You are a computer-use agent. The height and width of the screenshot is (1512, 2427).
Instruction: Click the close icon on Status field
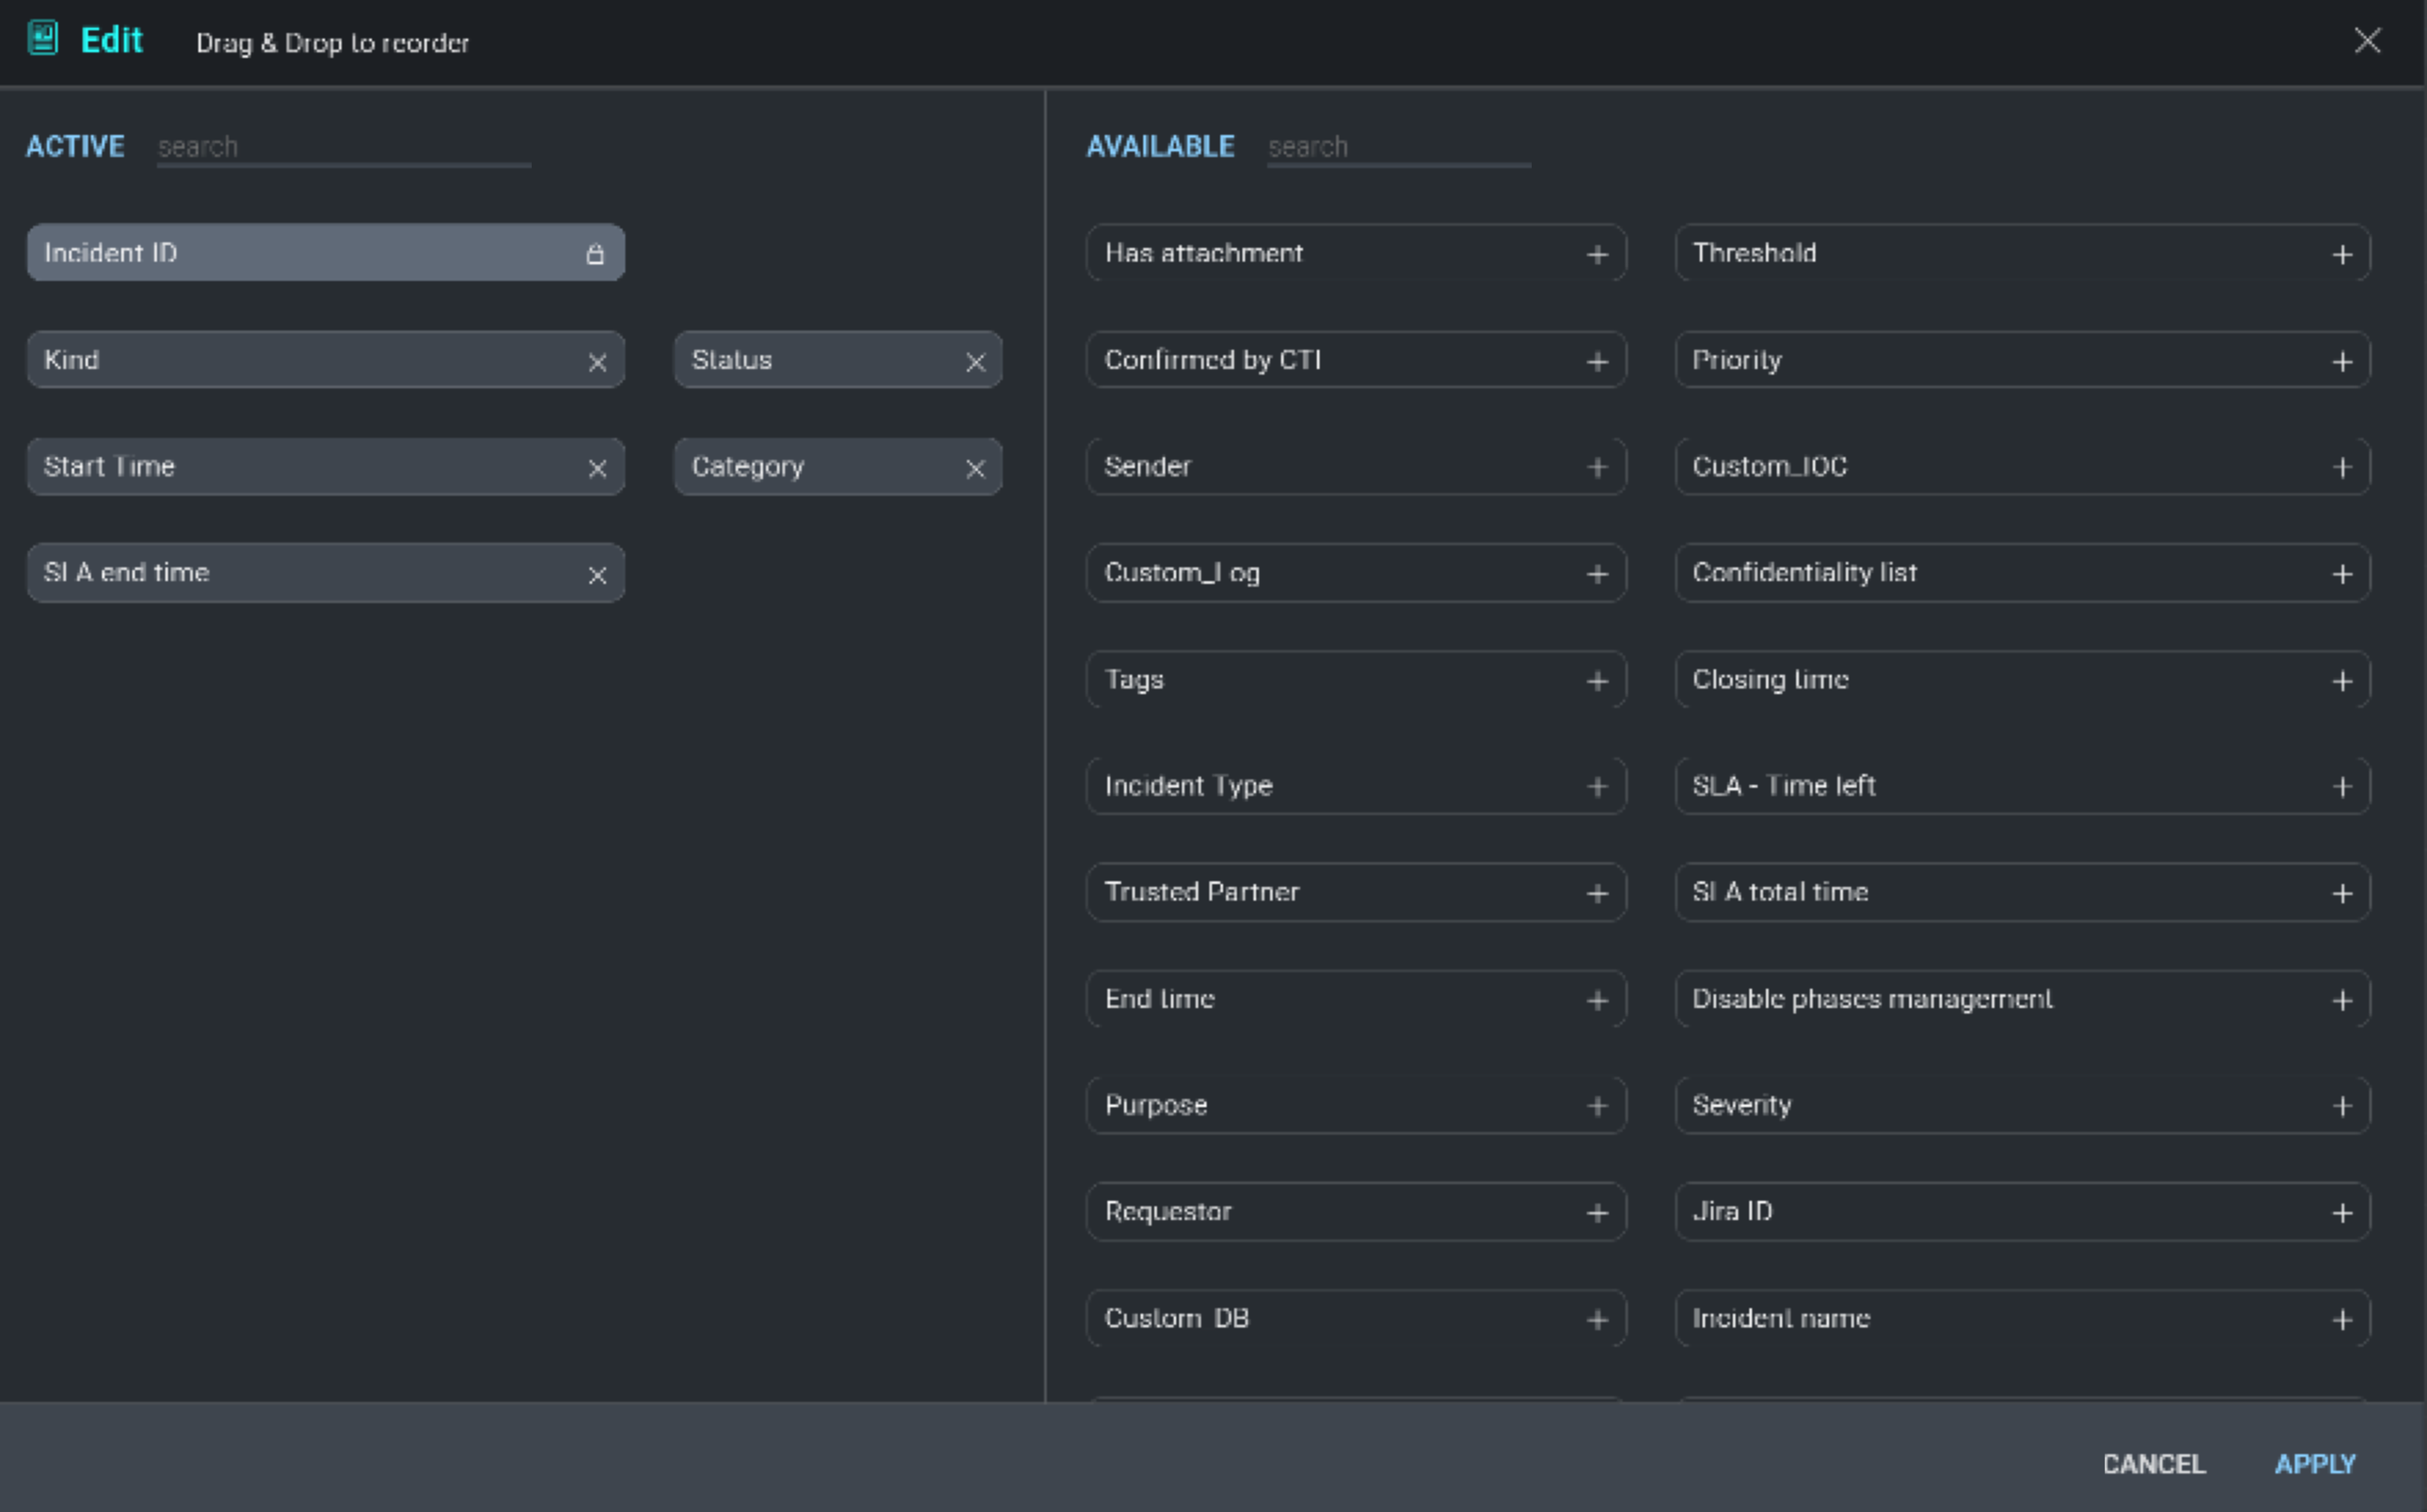pos(974,363)
